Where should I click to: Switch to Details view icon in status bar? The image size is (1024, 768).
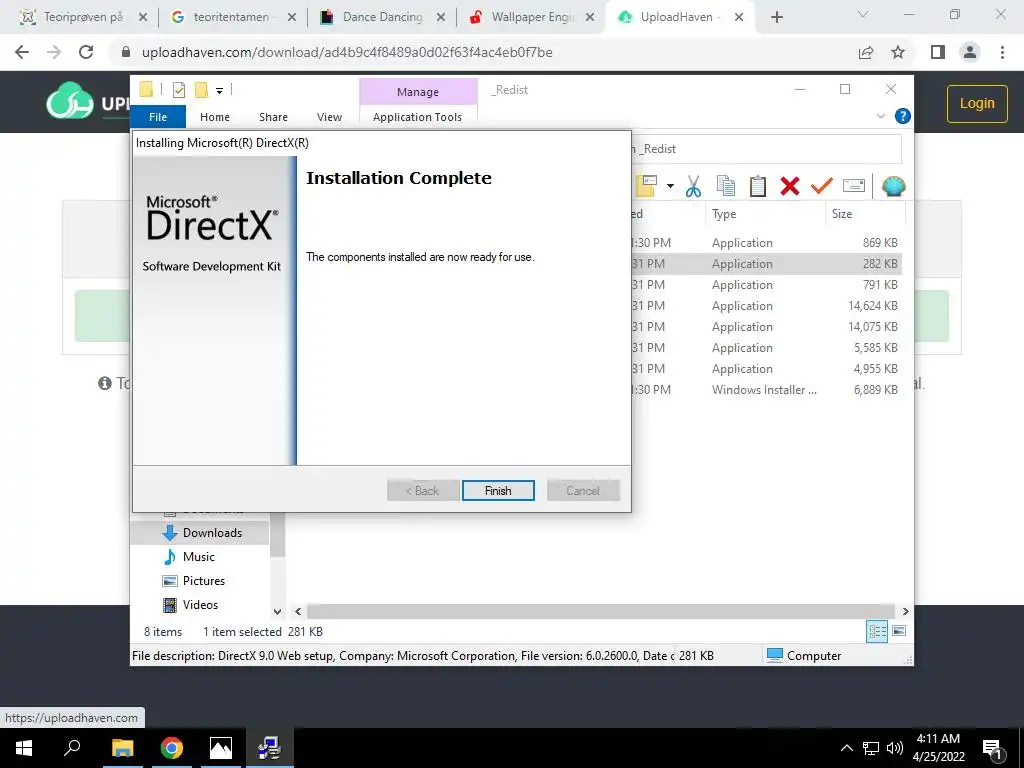877,631
